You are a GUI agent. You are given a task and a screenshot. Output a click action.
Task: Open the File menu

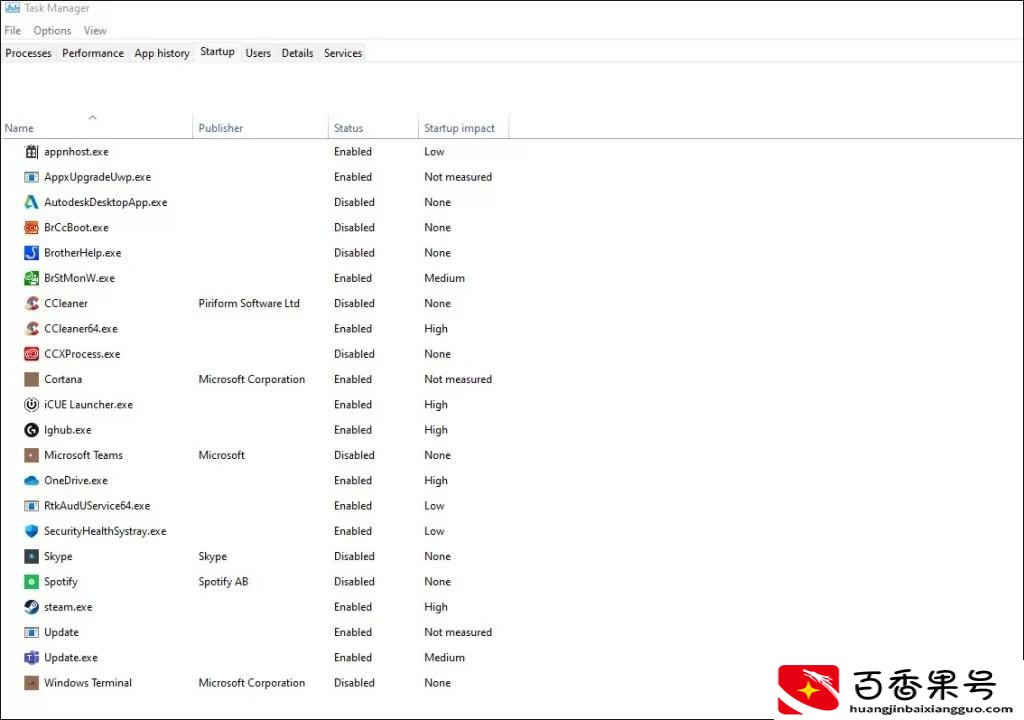click(x=12, y=31)
